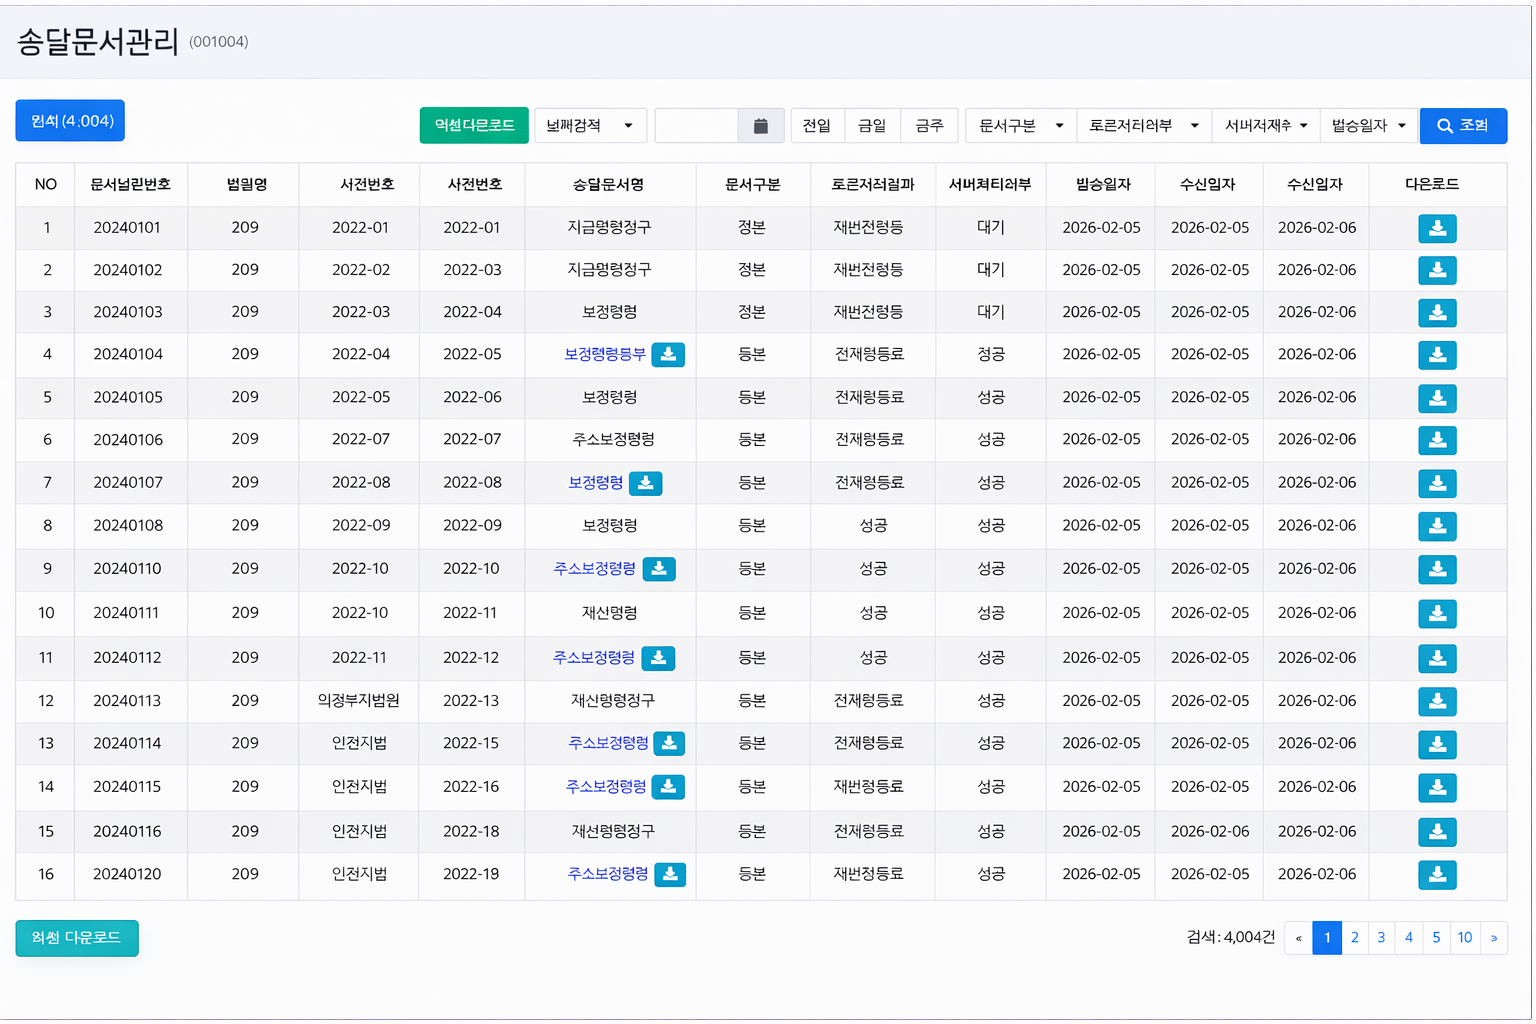Open the filter dropdown next to the 조회 button
The height and width of the screenshot is (1024, 1536).
(1367, 126)
